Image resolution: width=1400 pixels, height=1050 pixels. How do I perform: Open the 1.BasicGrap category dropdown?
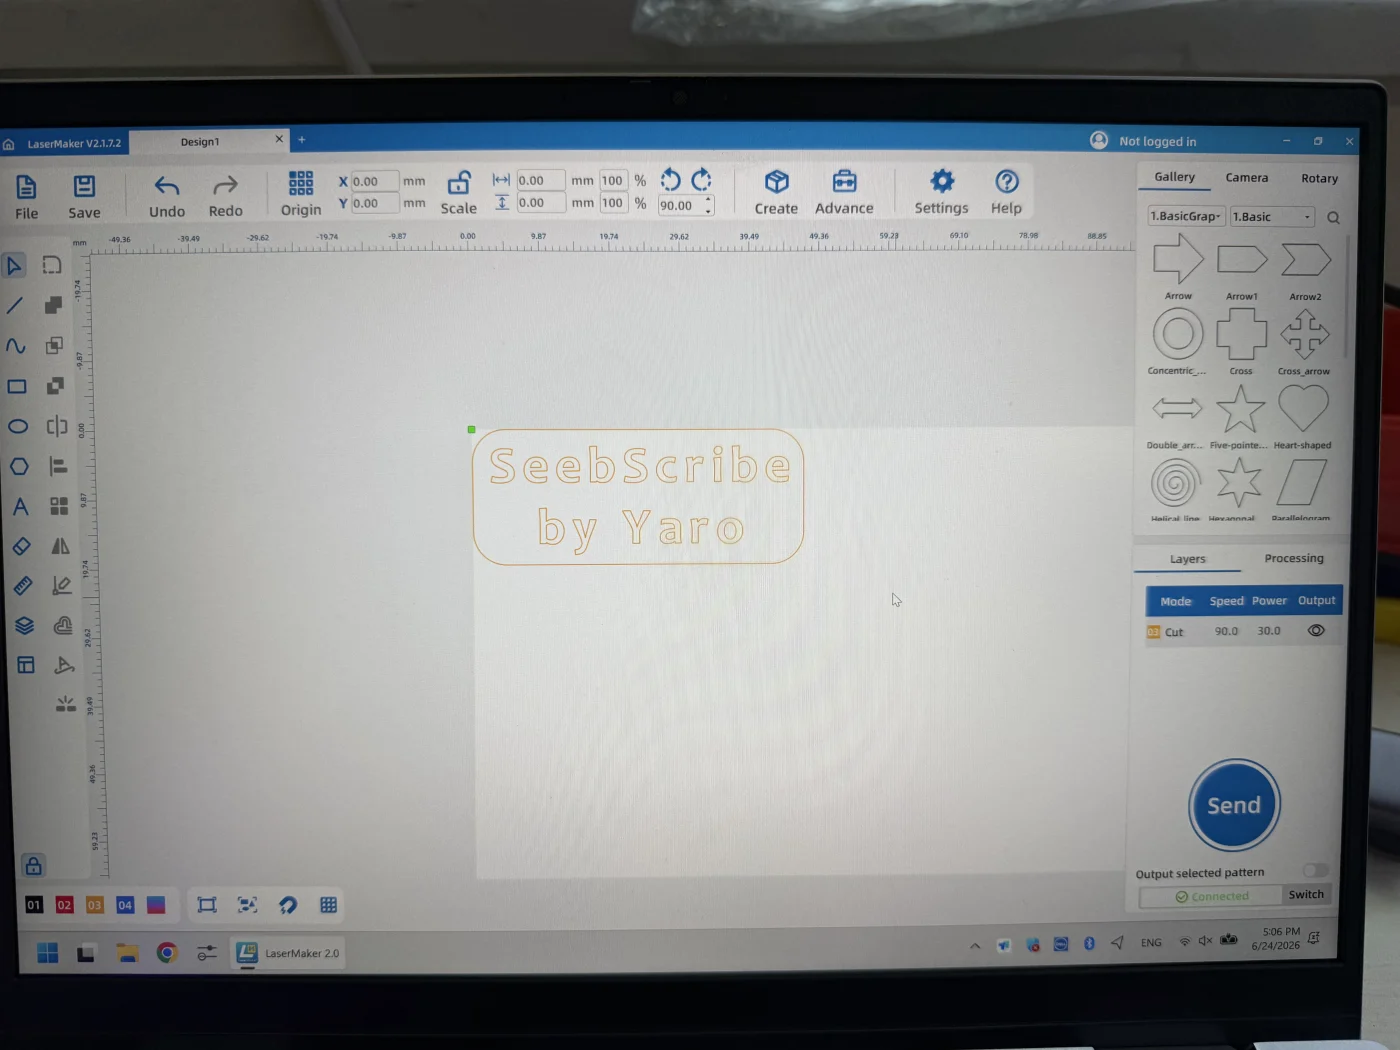pos(1186,216)
